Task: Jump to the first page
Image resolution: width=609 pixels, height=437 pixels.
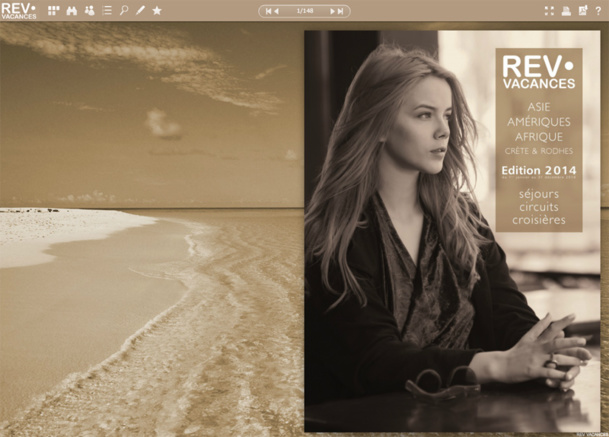Action: click(268, 11)
